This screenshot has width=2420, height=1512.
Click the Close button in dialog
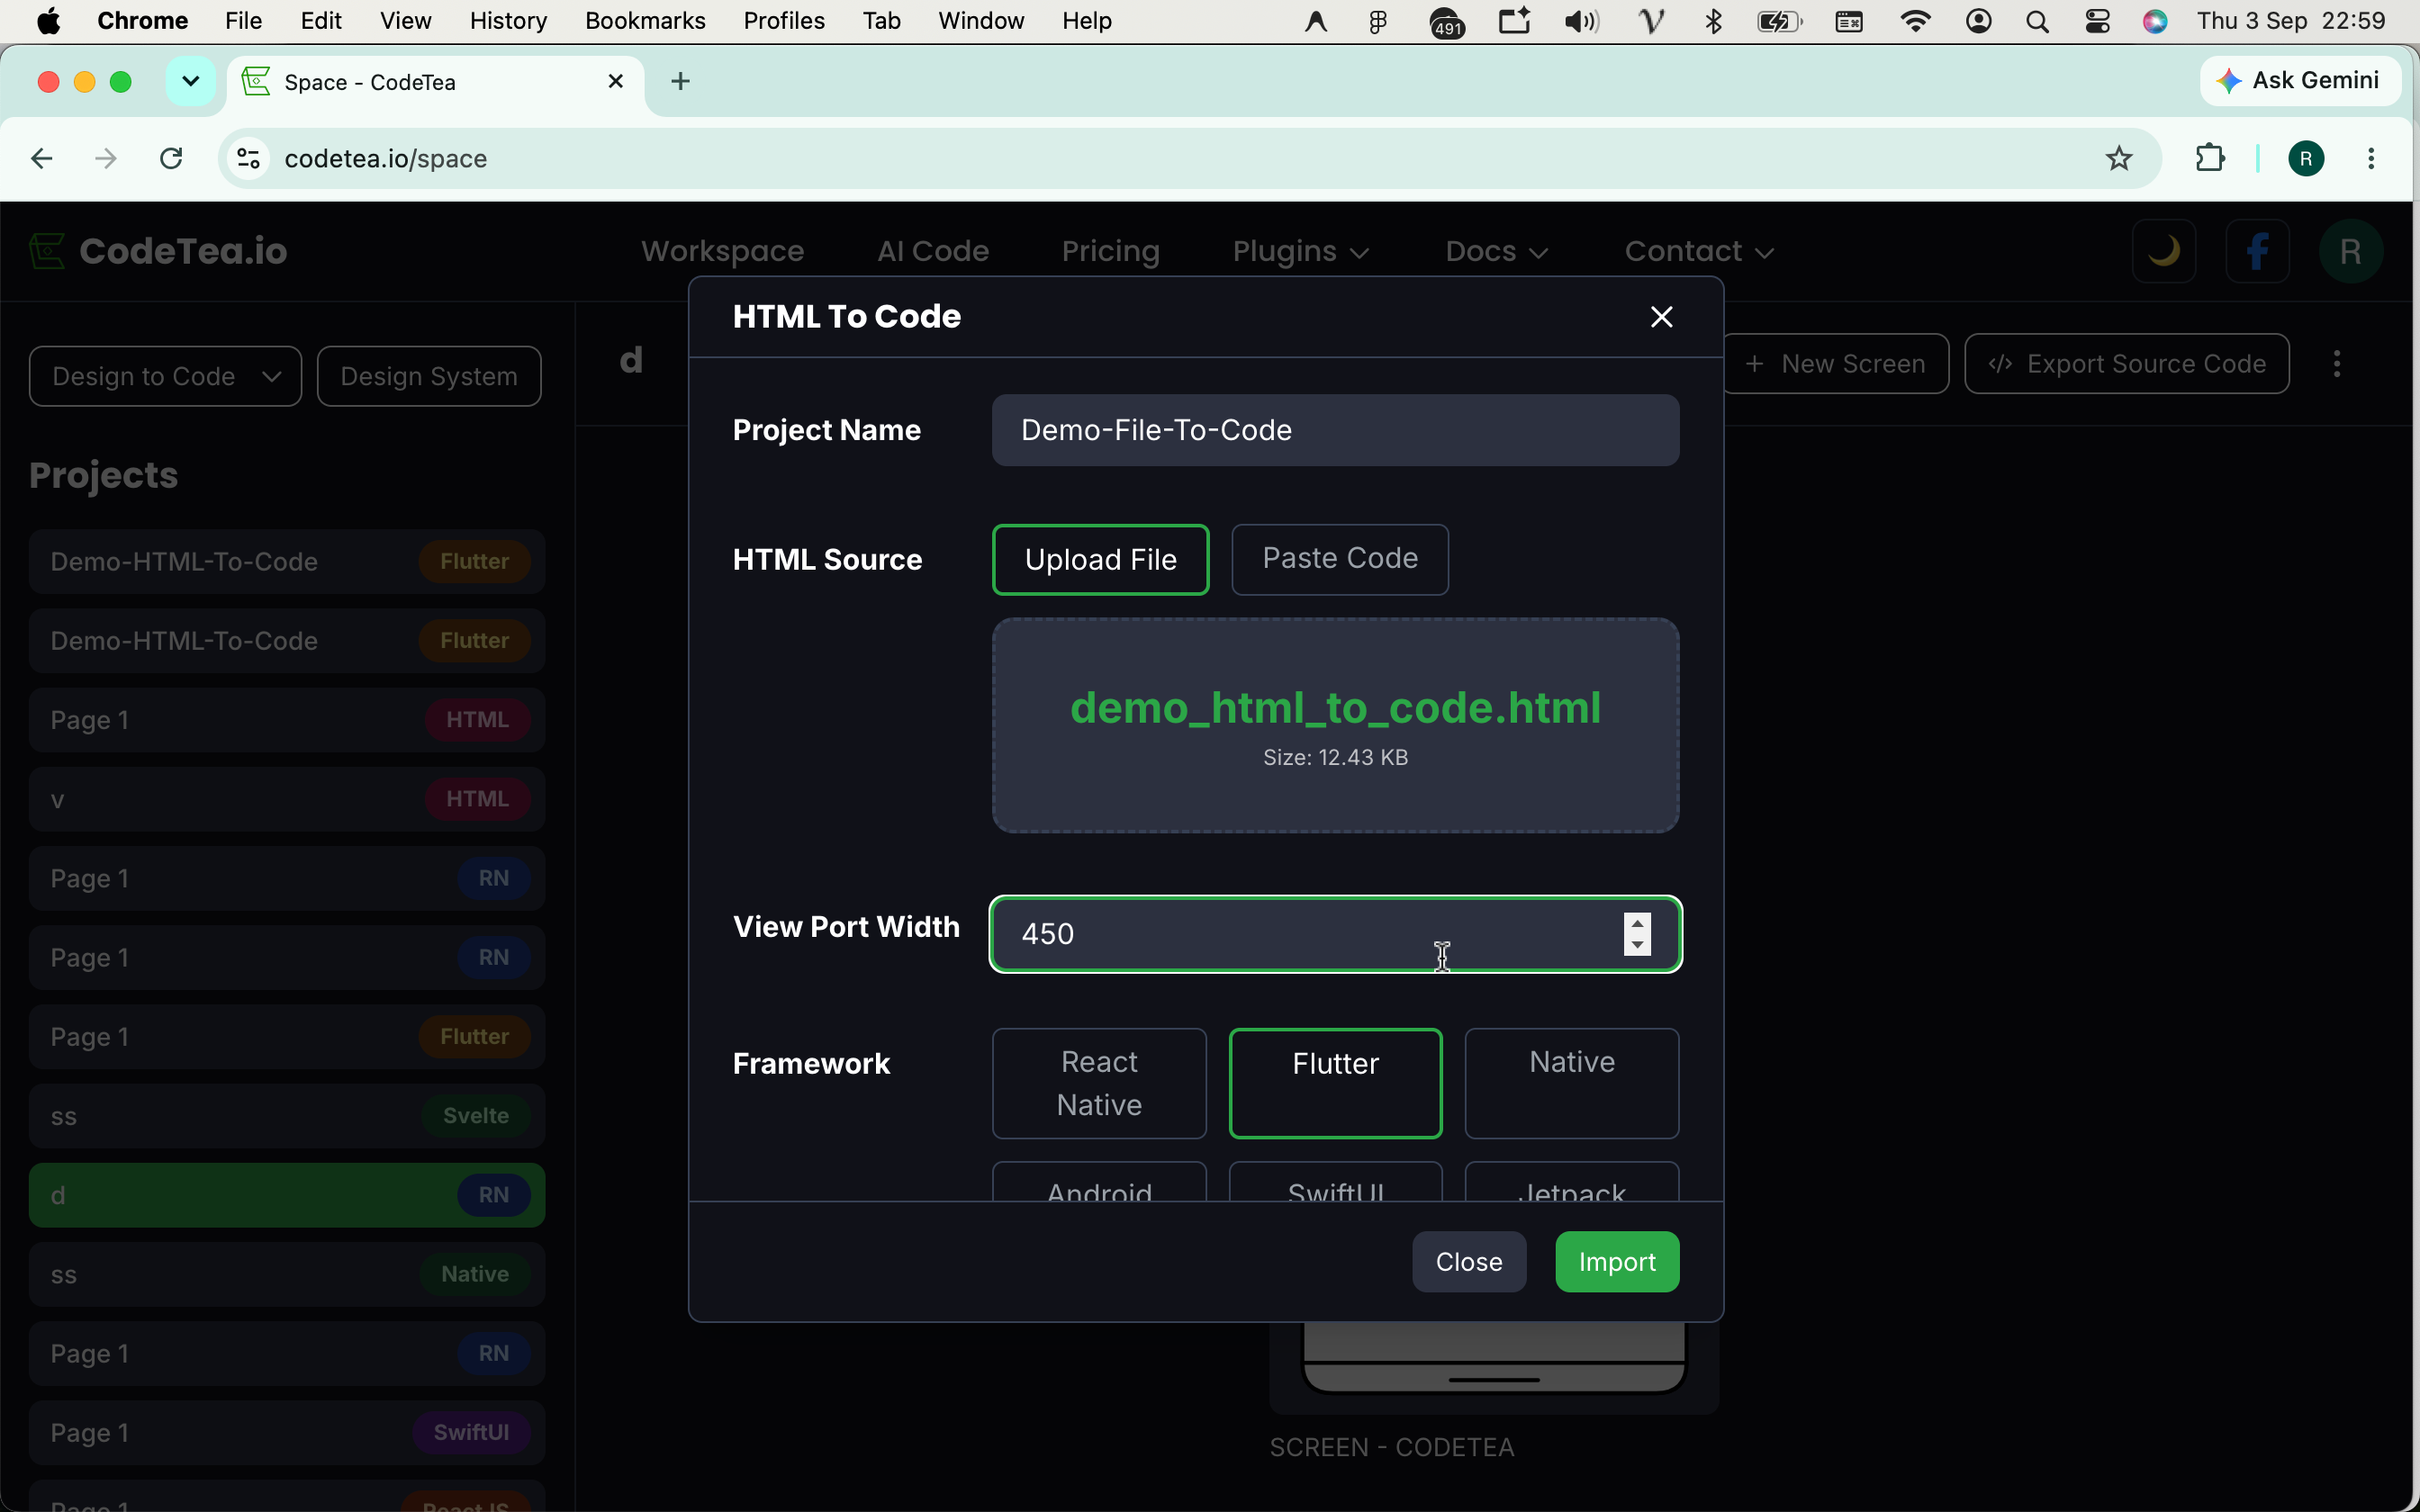1469,1262
